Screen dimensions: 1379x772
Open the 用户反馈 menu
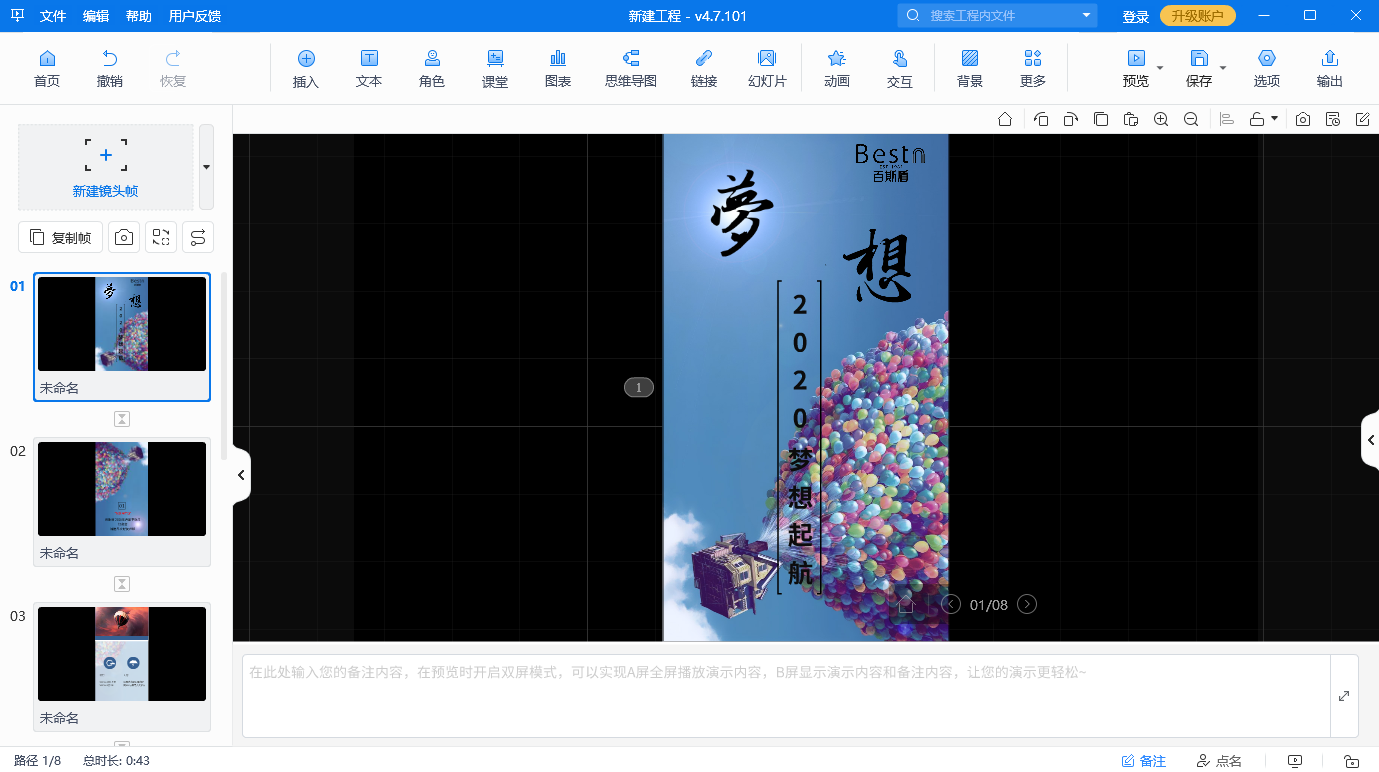[x=195, y=16]
